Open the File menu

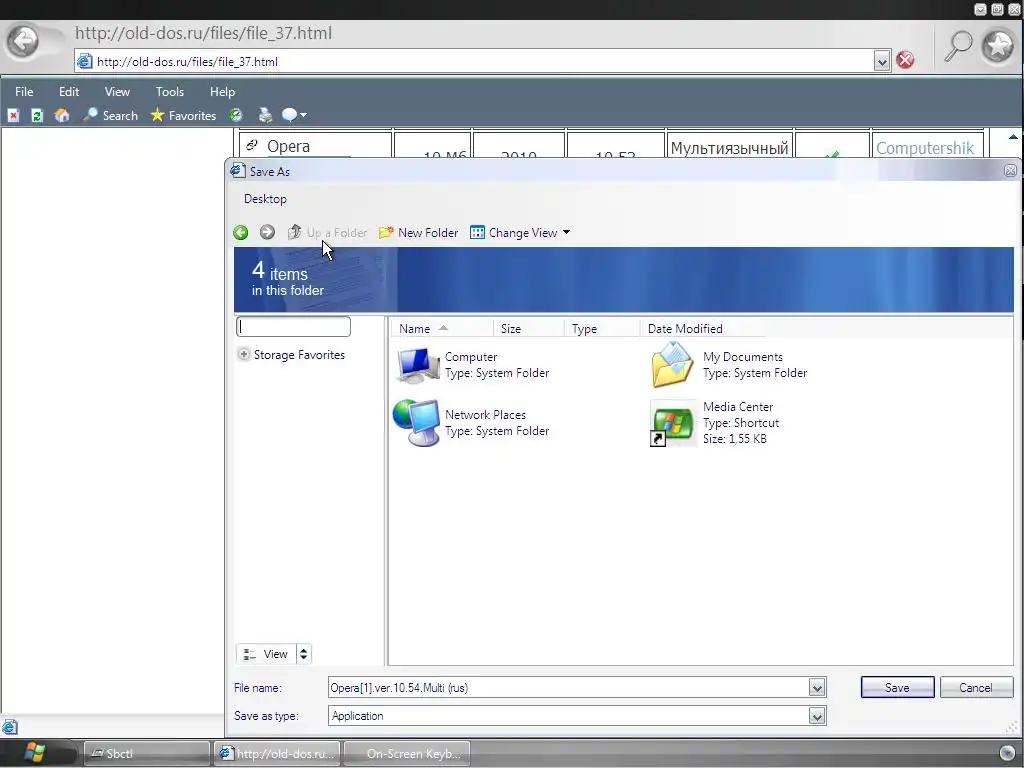(x=24, y=92)
